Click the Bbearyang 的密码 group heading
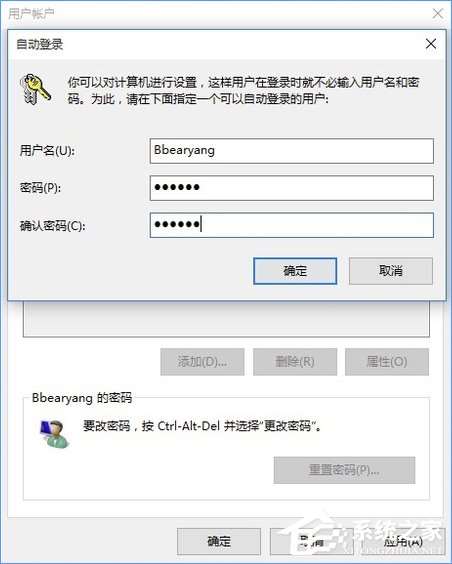Viewport: 452px width, 564px height. pyautogui.click(x=82, y=398)
